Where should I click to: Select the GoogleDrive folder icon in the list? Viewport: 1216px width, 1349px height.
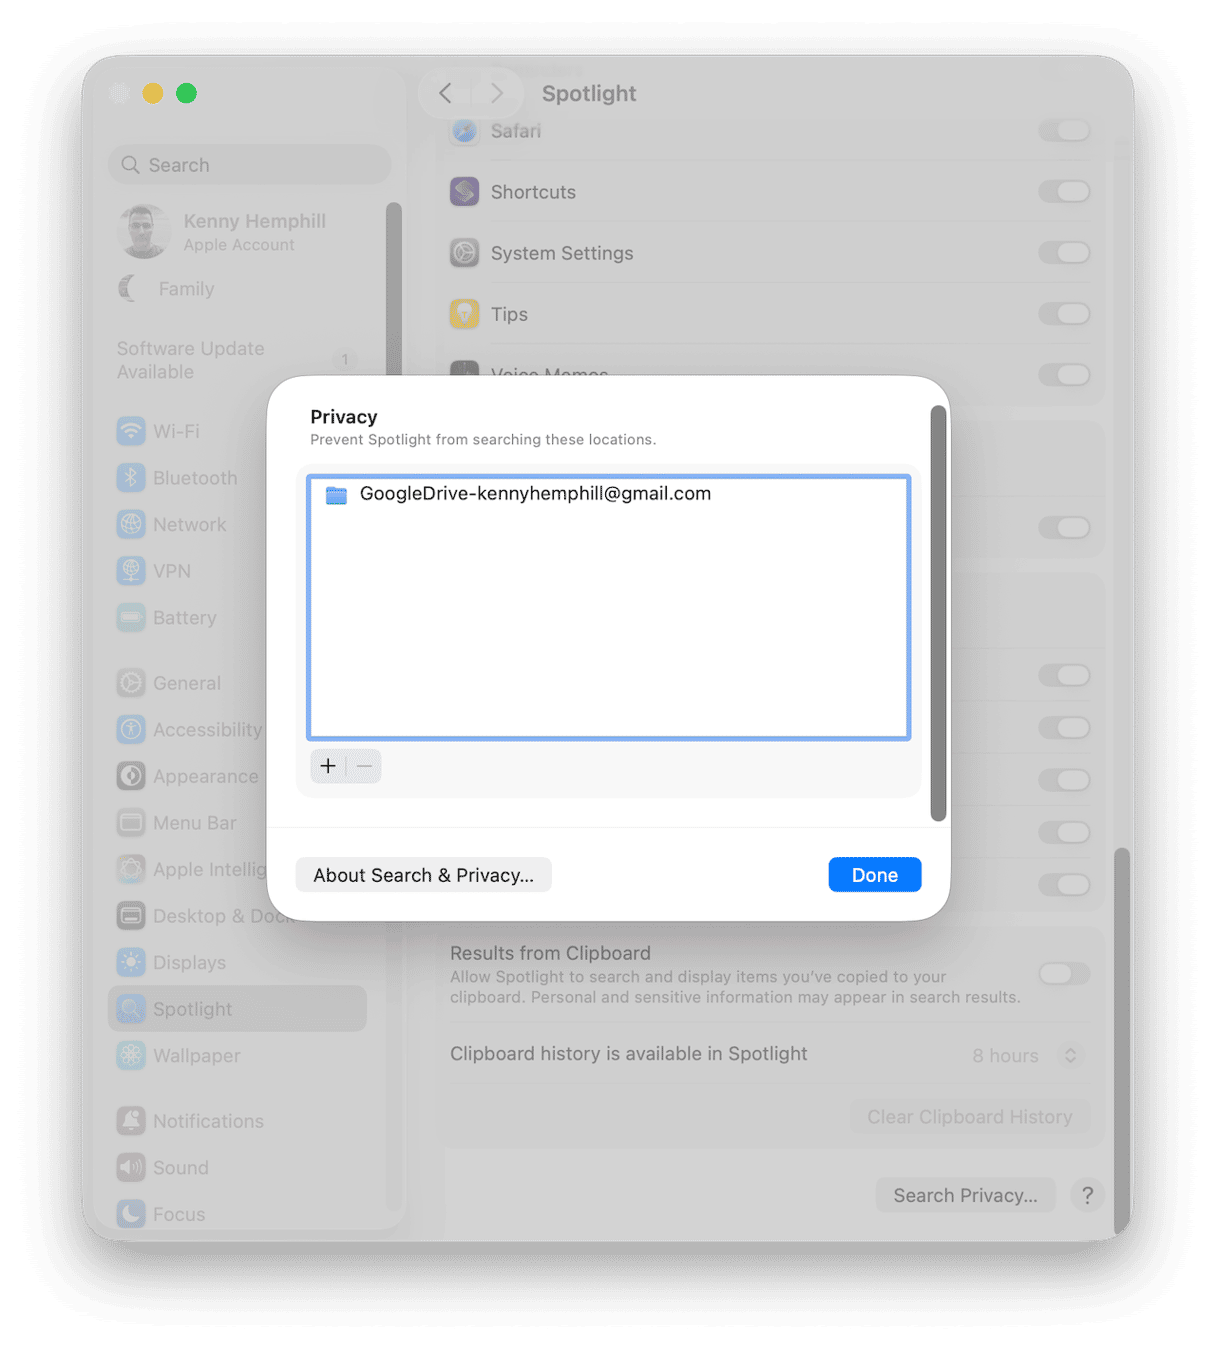[x=336, y=495]
